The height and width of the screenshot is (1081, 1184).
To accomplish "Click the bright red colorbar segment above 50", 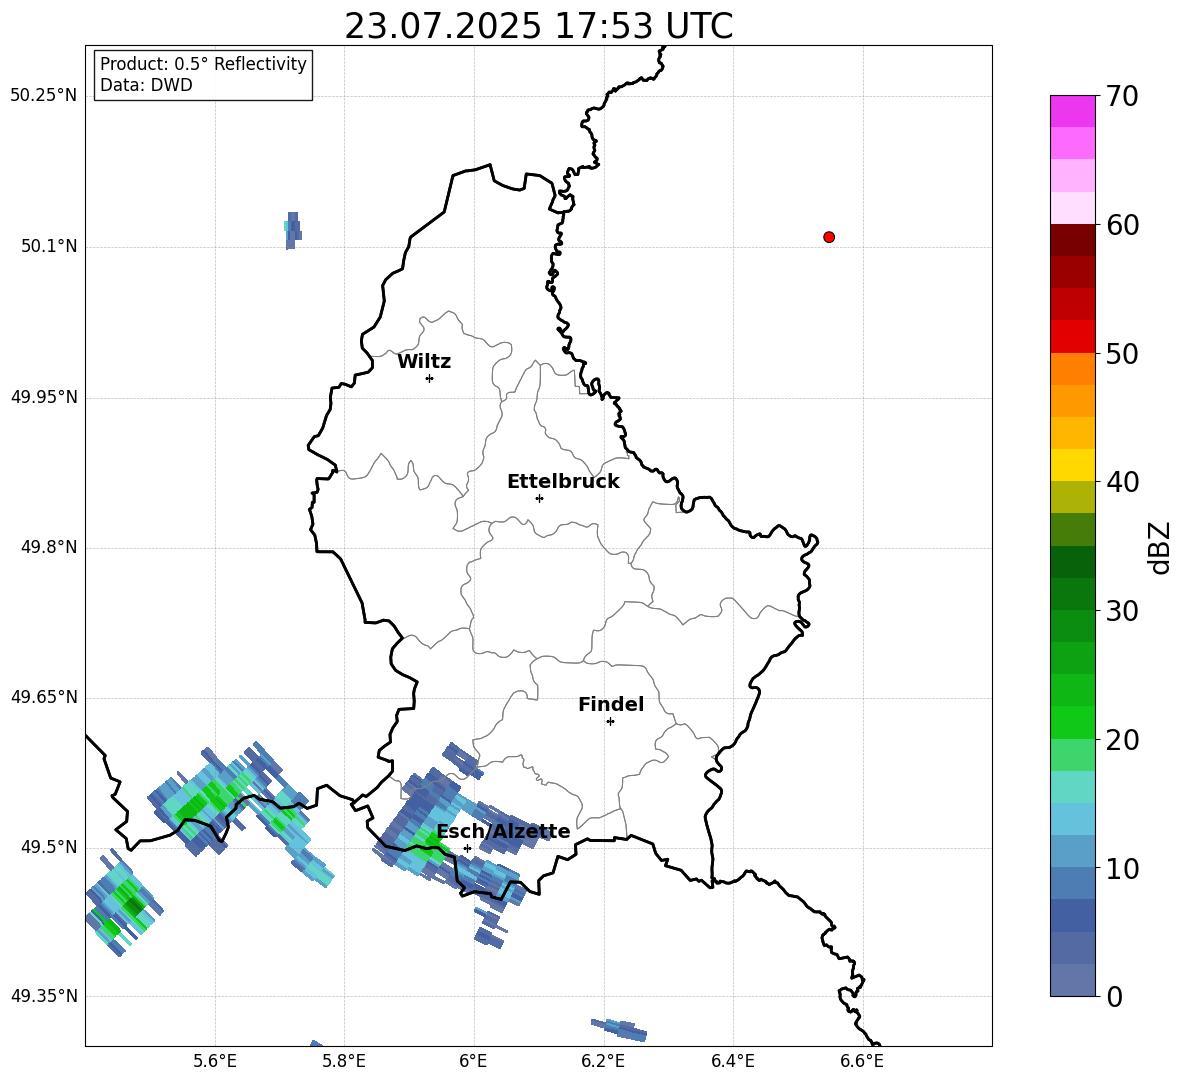I will (x=1072, y=337).
